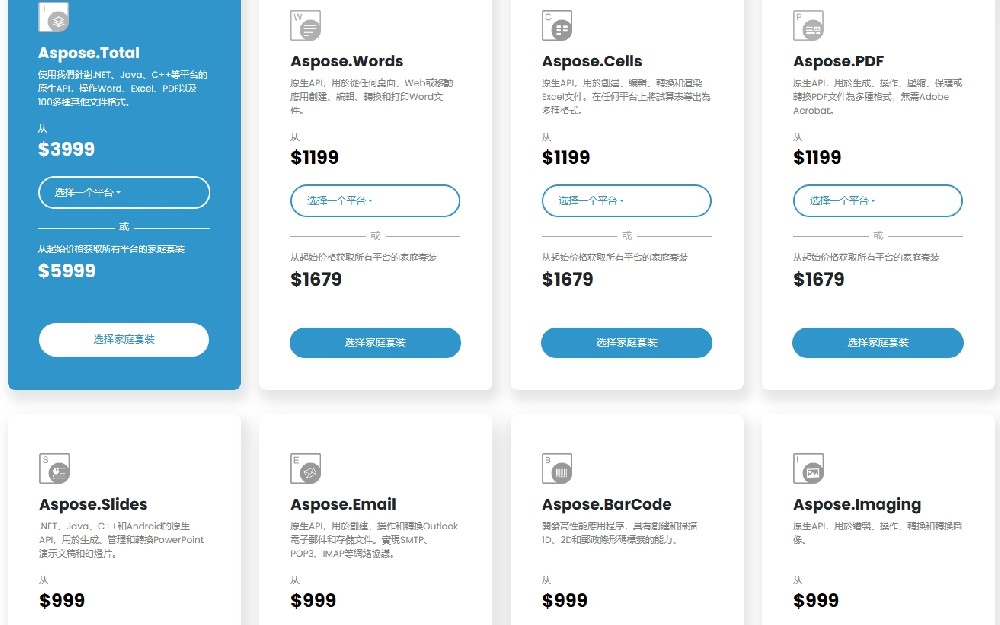Image resolution: width=1000 pixels, height=625 pixels.
Task: Click the Aspose.Slides product icon
Action: tap(55, 469)
